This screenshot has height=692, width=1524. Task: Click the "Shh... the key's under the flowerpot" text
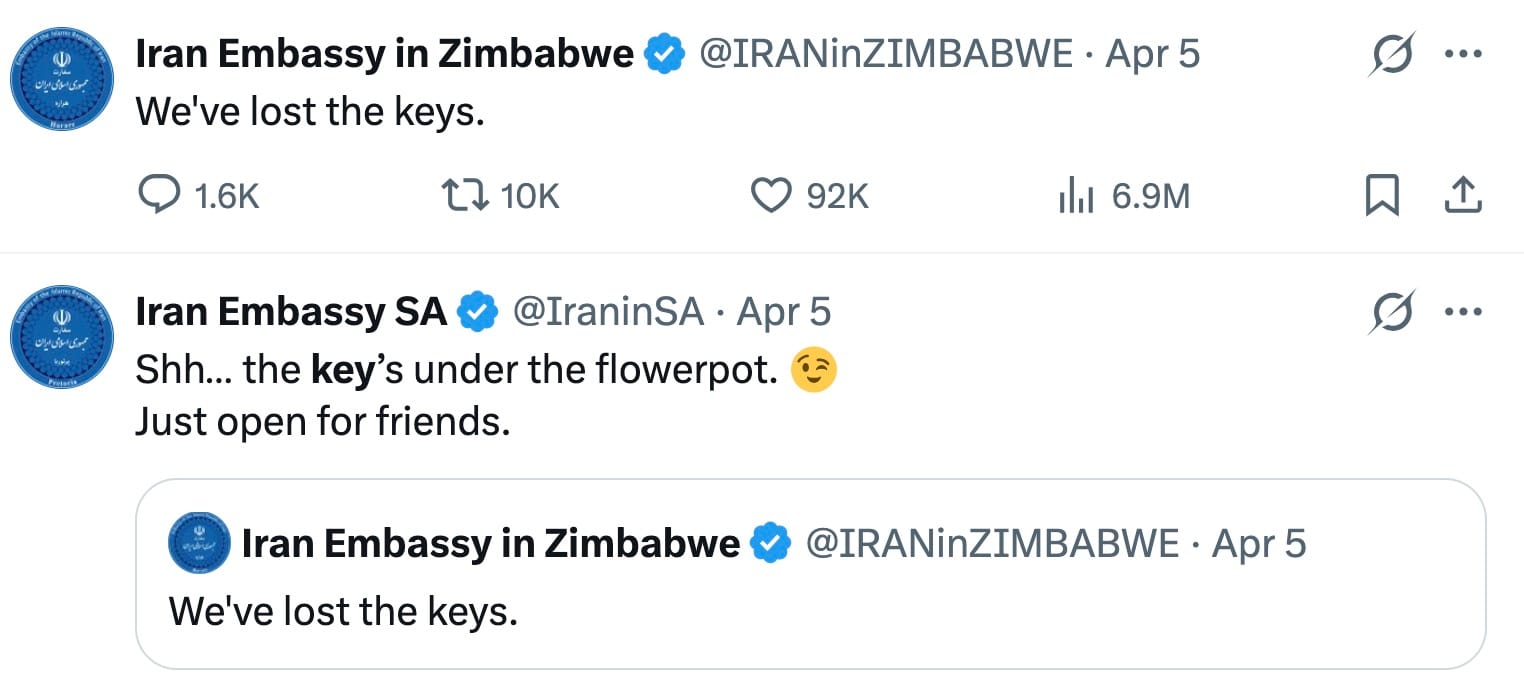click(x=456, y=371)
